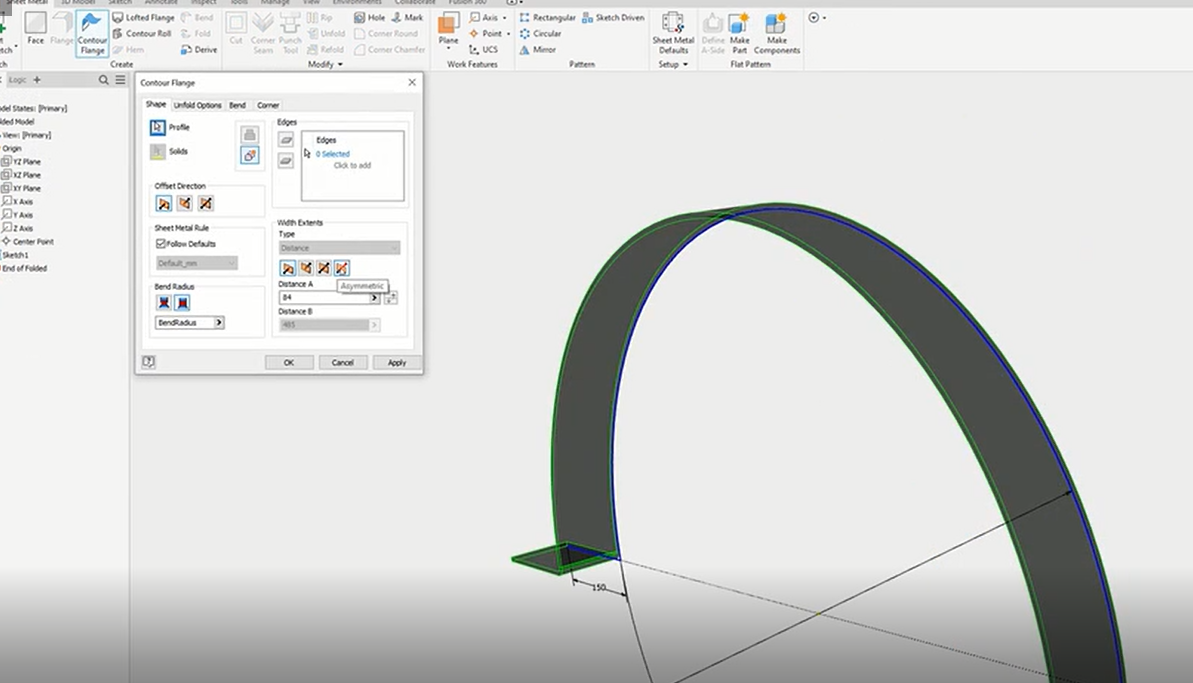The height and width of the screenshot is (683, 1193).
Task: Click Cancel in the Contour Flange dialog
Action: pyautogui.click(x=342, y=363)
